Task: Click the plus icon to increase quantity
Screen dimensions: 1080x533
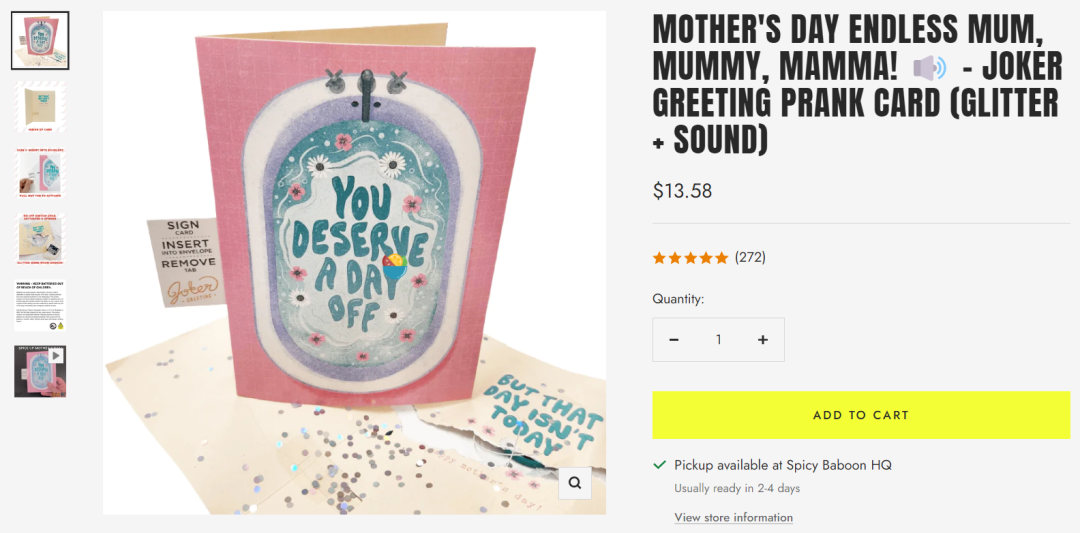Action: [763, 340]
